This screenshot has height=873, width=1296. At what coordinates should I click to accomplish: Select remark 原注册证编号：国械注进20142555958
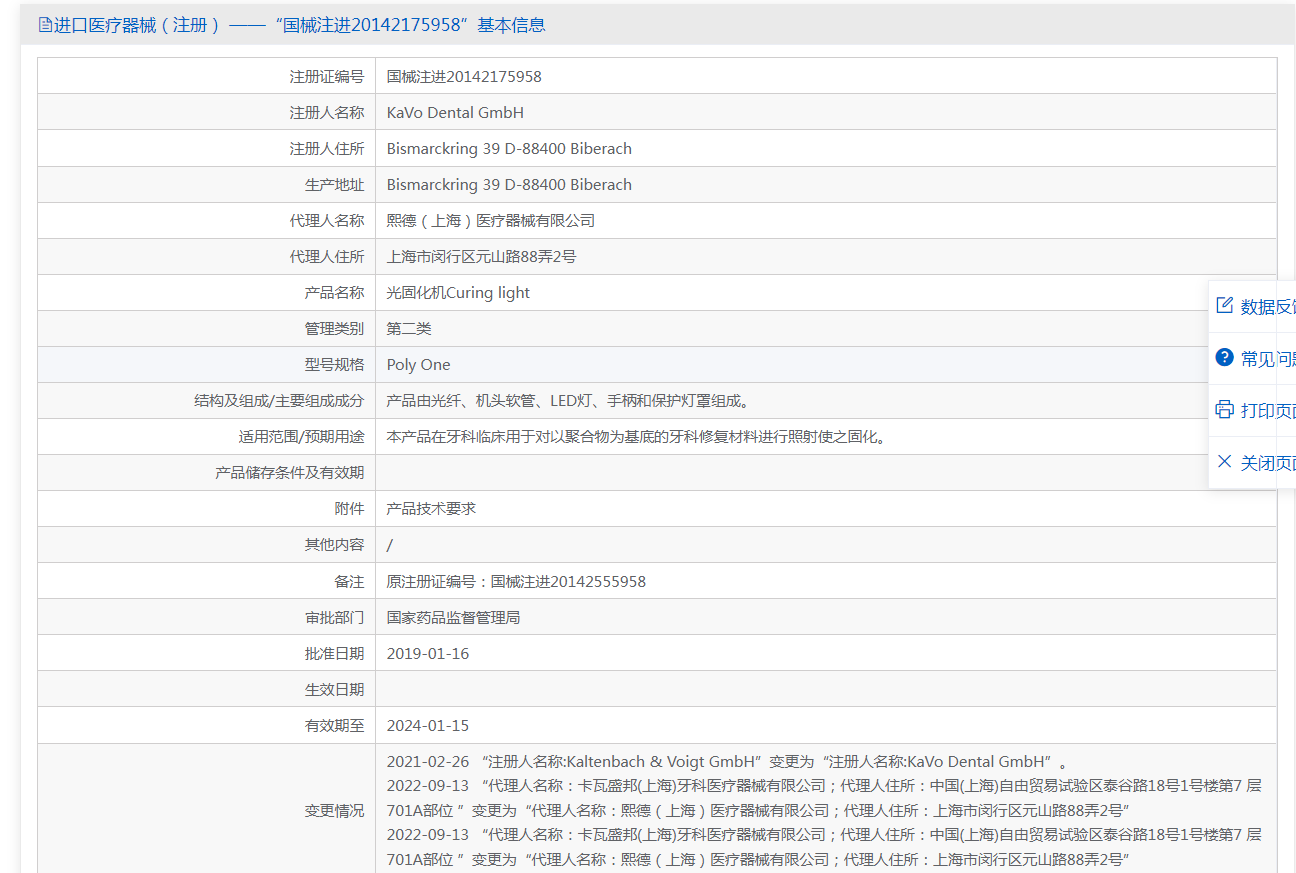pos(516,581)
